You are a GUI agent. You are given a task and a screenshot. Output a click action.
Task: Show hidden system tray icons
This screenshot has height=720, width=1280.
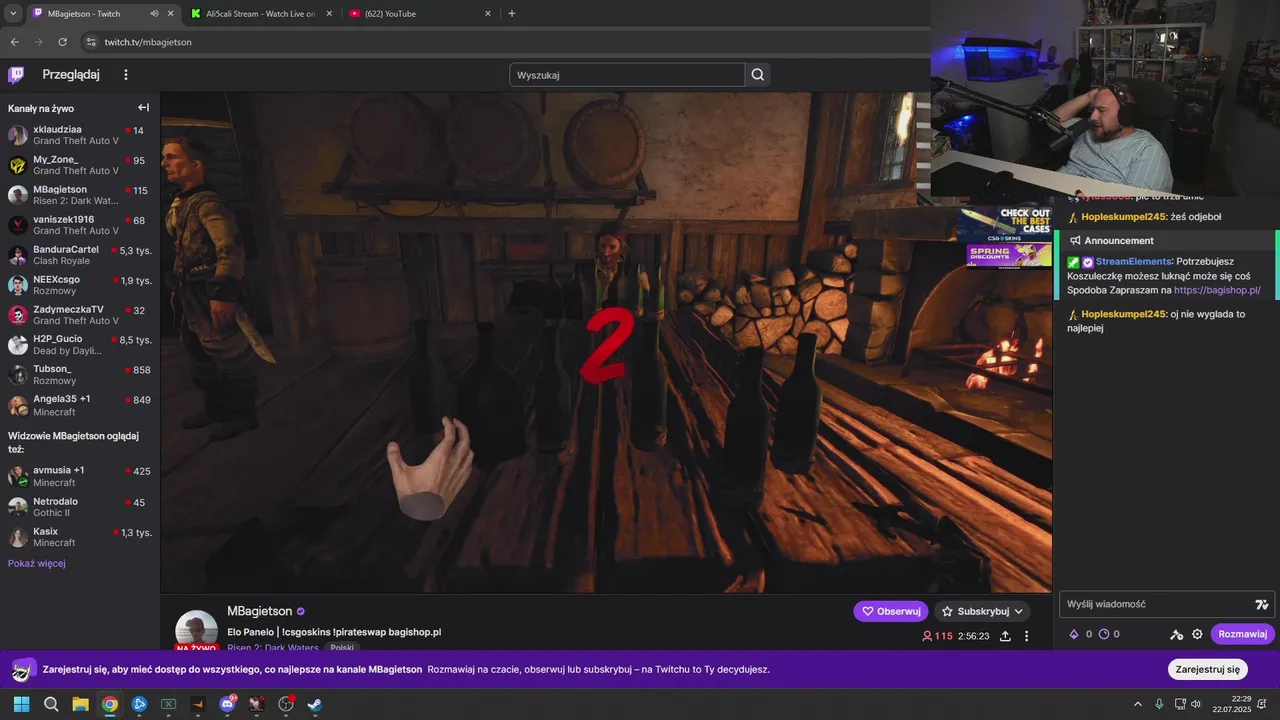click(1137, 704)
